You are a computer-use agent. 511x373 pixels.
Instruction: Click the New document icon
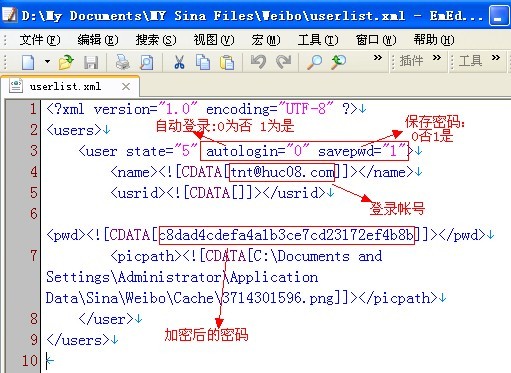(28, 62)
